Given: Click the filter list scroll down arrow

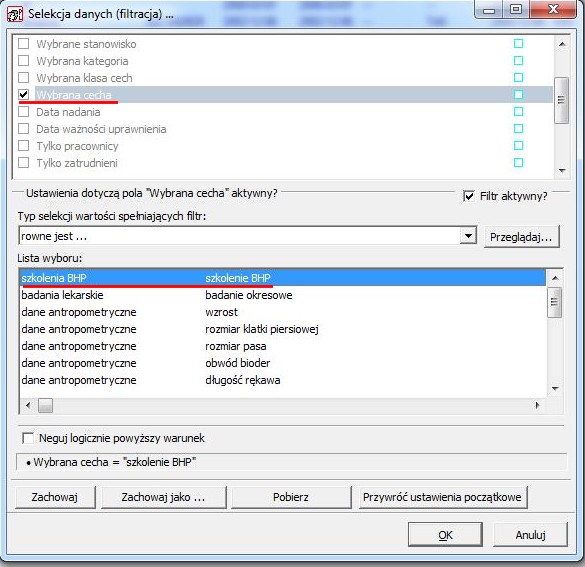Looking at the screenshot, I should click(x=562, y=171).
